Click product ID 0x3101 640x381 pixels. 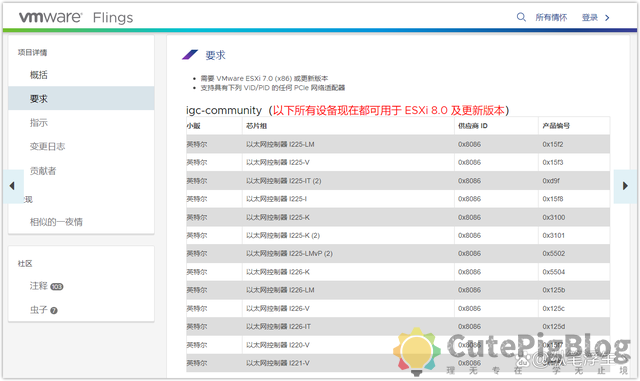click(553, 235)
